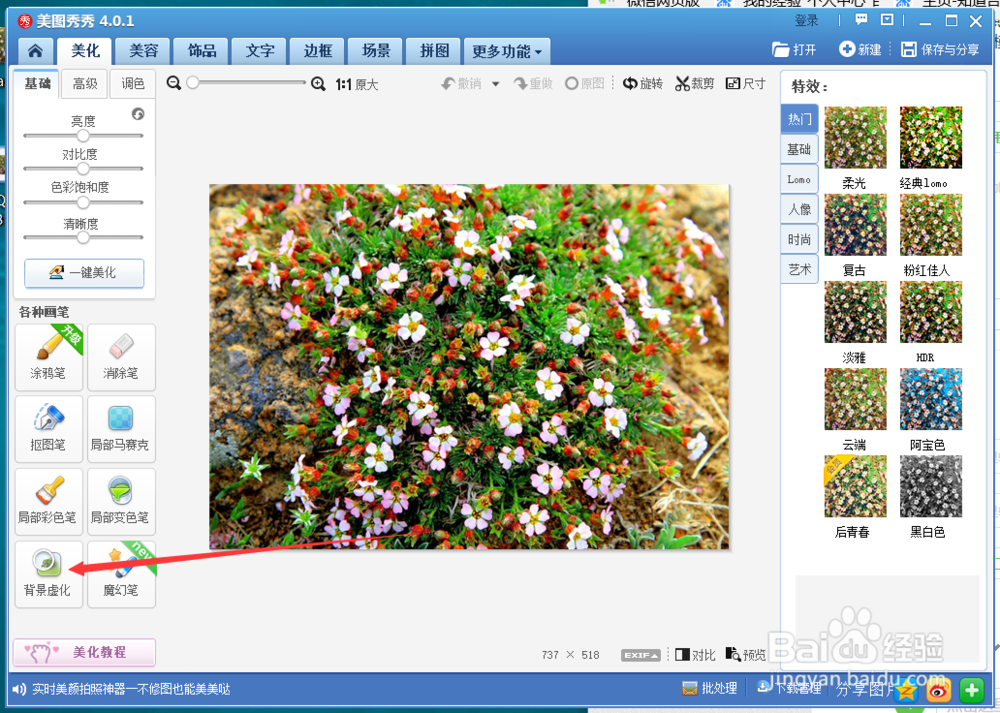The width and height of the screenshot is (1000, 713).
Task: Reset basic adjustments with the reset icon
Action: pos(138,114)
